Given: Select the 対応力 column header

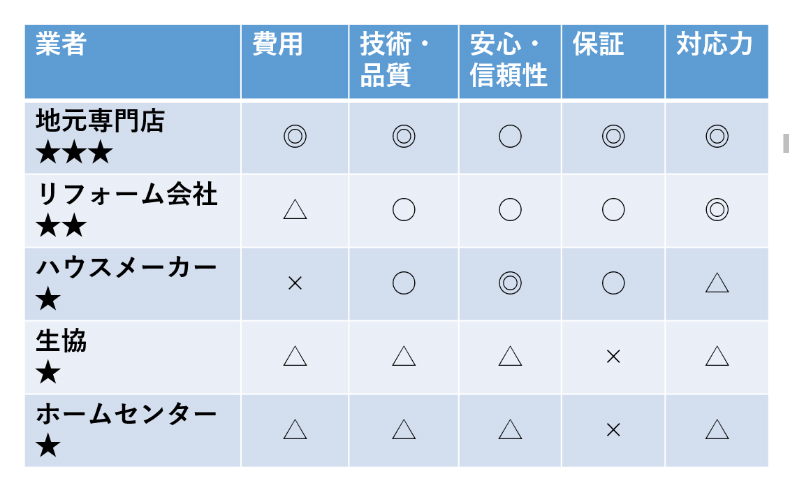Looking at the screenshot, I should point(717,61).
